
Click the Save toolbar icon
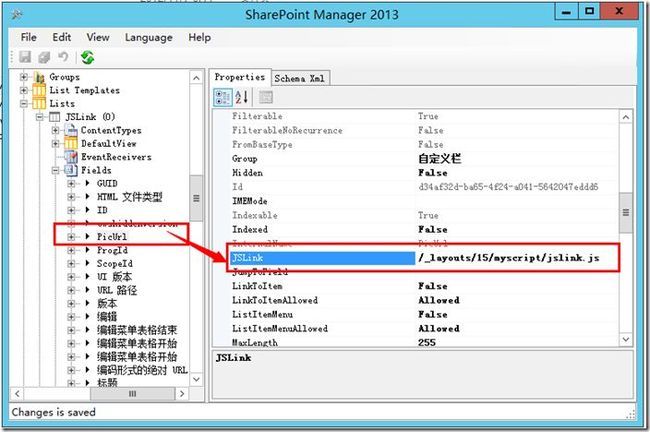(x=25, y=57)
